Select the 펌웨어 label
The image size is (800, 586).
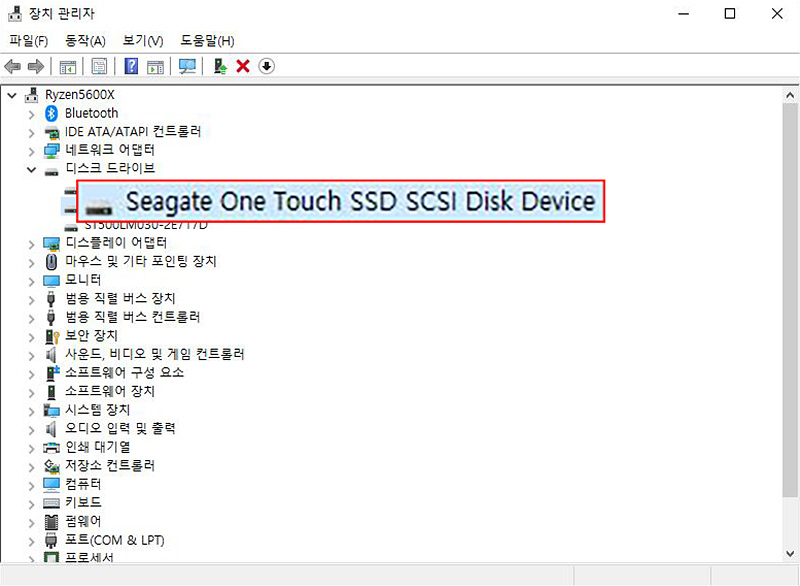click(83, 521)
